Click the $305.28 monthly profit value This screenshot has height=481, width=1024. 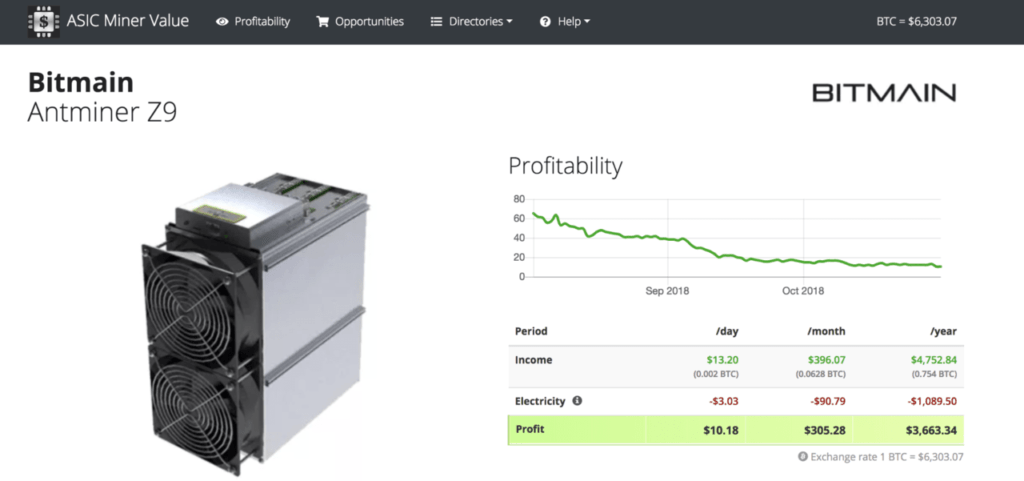[x=825, y=431]
